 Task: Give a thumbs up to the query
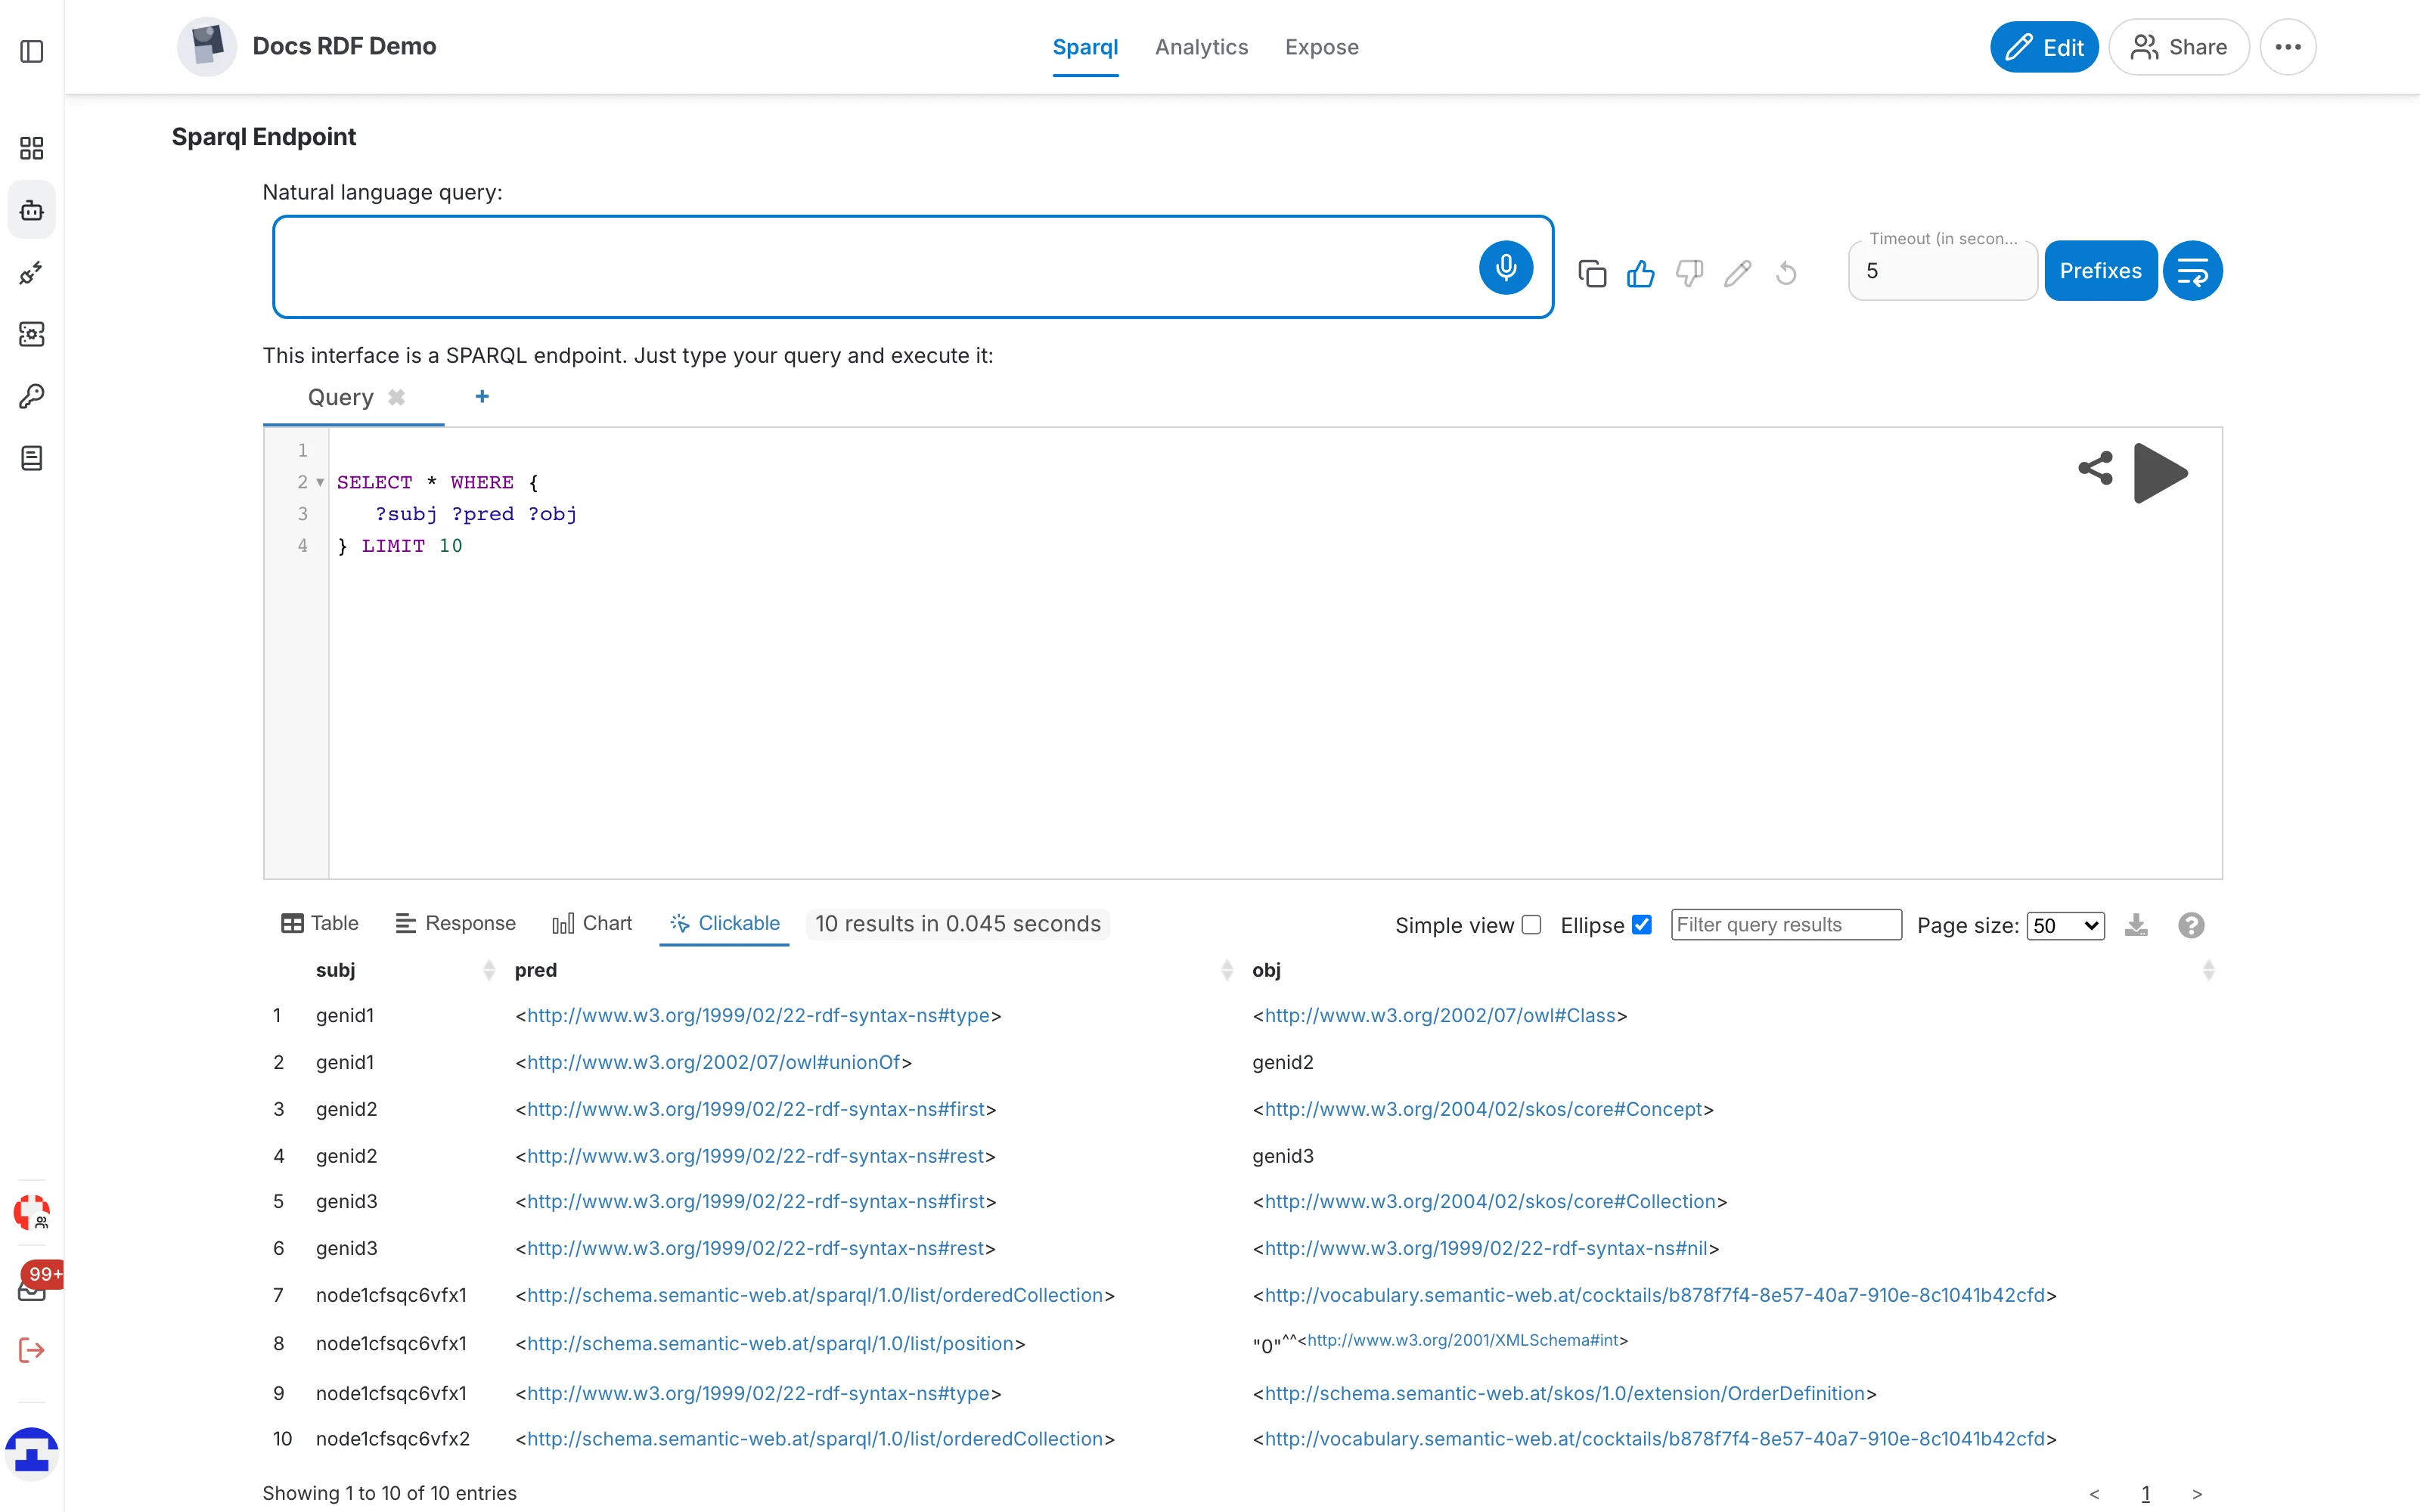[1641, 273]
